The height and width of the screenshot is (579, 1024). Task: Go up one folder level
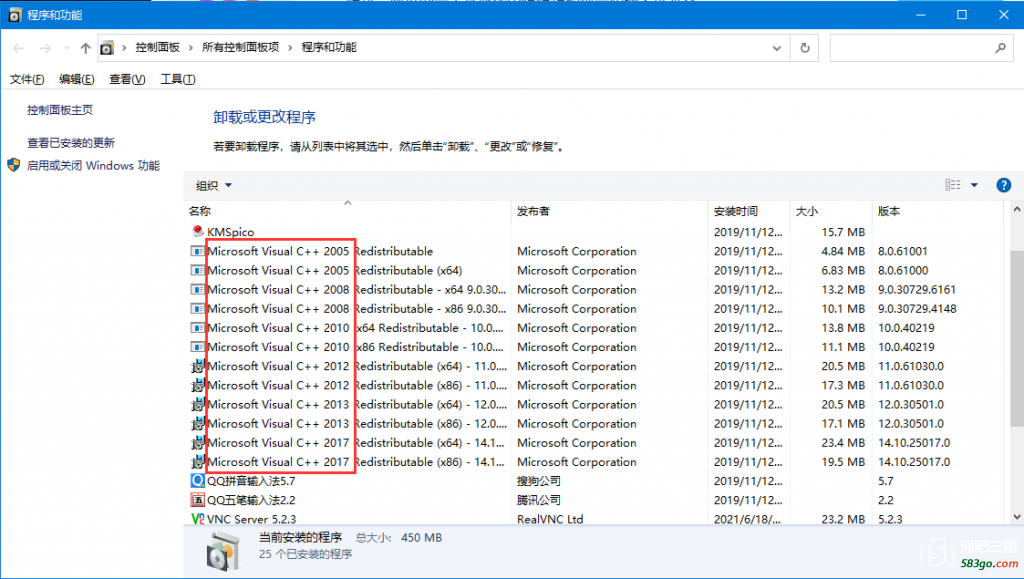pyautogui.click(x=86, y=48)
